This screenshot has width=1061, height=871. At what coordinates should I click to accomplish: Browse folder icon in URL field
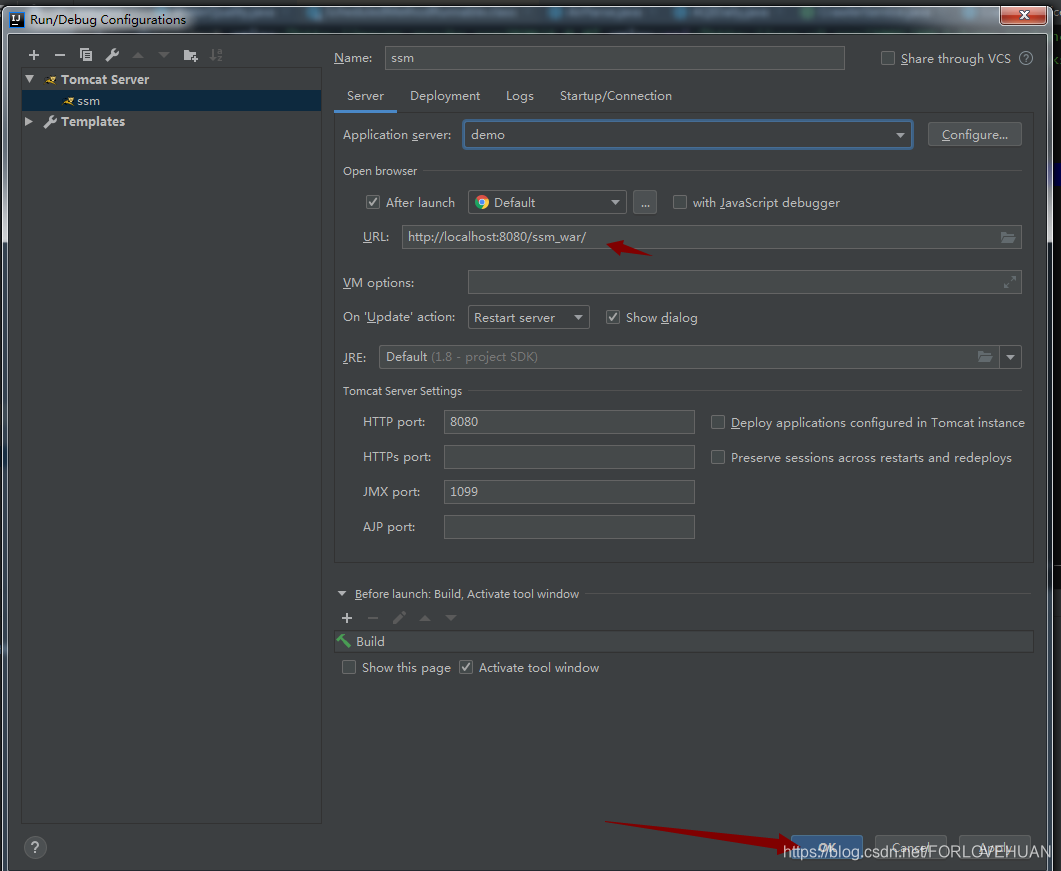coord(1008,238)
